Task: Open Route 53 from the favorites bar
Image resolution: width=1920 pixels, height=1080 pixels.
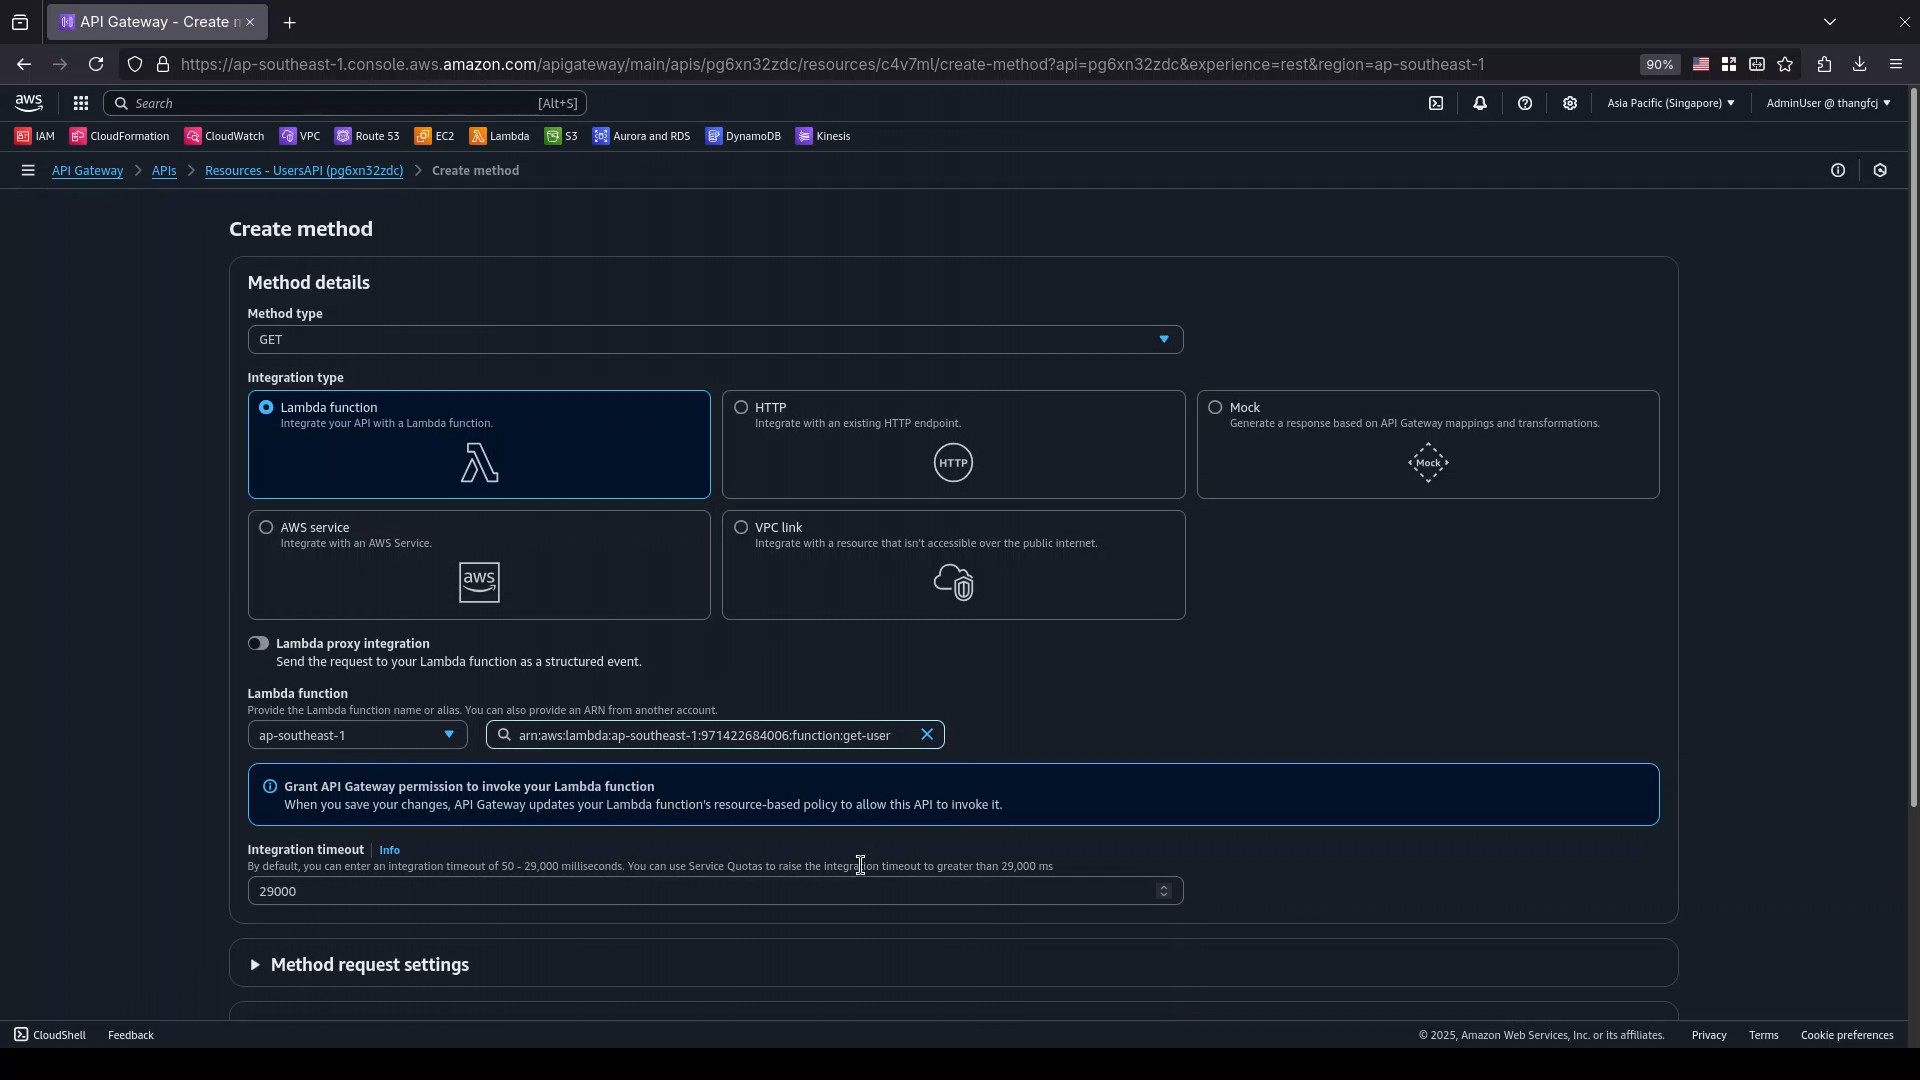Action: [367, 136]
